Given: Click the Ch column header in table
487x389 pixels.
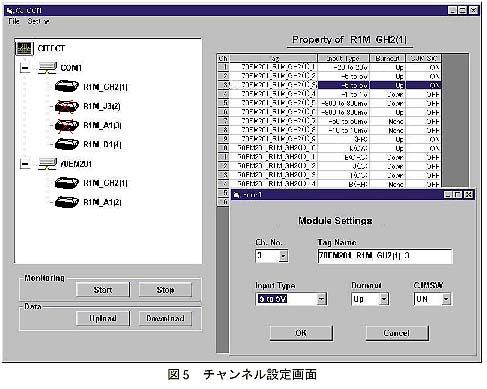Looking at the screenshot, I should click(x=223, y=58).
